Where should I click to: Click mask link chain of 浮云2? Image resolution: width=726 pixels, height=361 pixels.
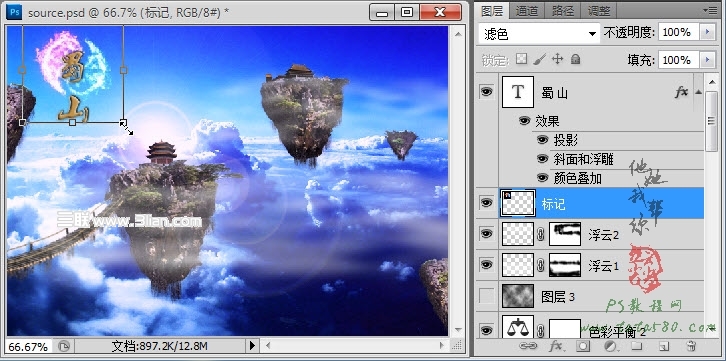point(540,235)
